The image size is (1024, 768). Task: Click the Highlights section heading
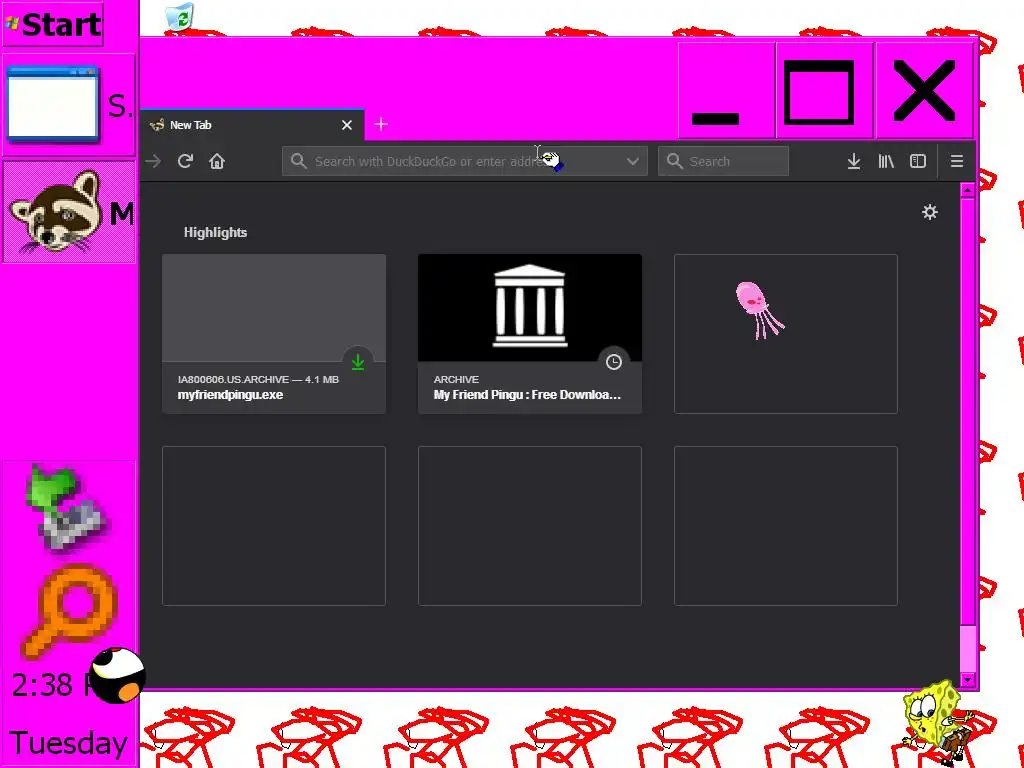point(216,232)
